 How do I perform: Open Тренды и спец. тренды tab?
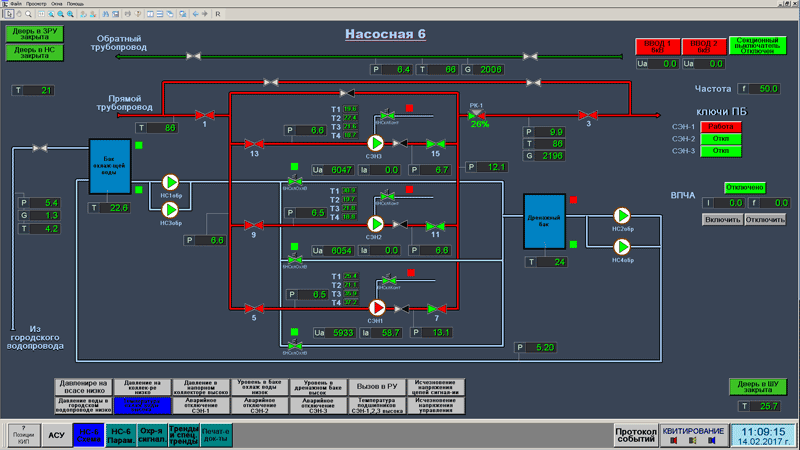click(x=184, y=435)
